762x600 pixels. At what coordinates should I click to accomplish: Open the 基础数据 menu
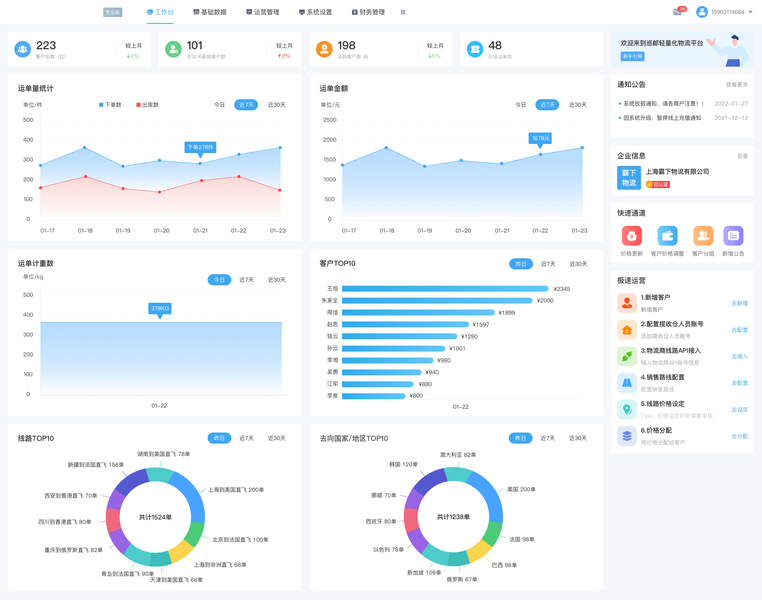[x=210, y=12]
